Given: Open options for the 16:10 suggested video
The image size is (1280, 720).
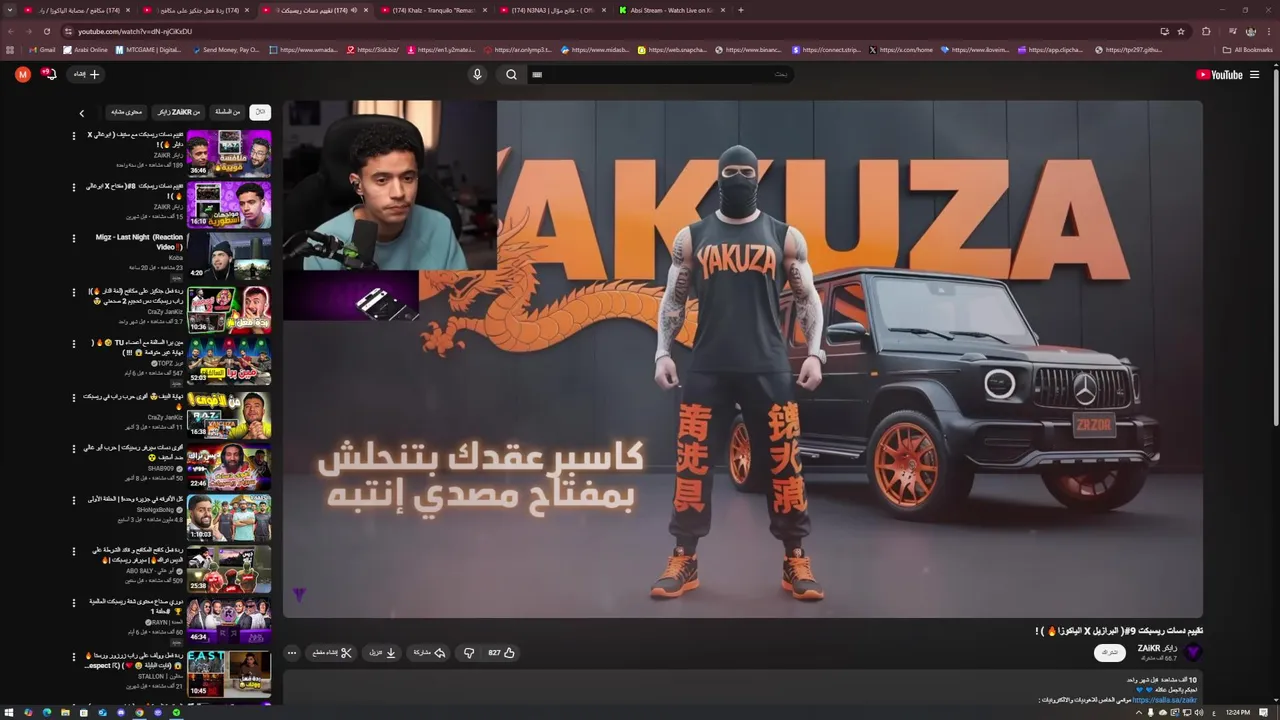Looking at the screenshot, I should (x=73, y=186).
